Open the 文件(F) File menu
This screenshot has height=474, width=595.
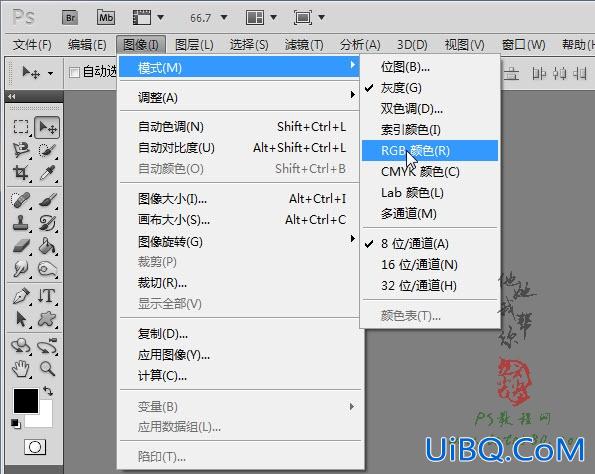click(32, 45)
